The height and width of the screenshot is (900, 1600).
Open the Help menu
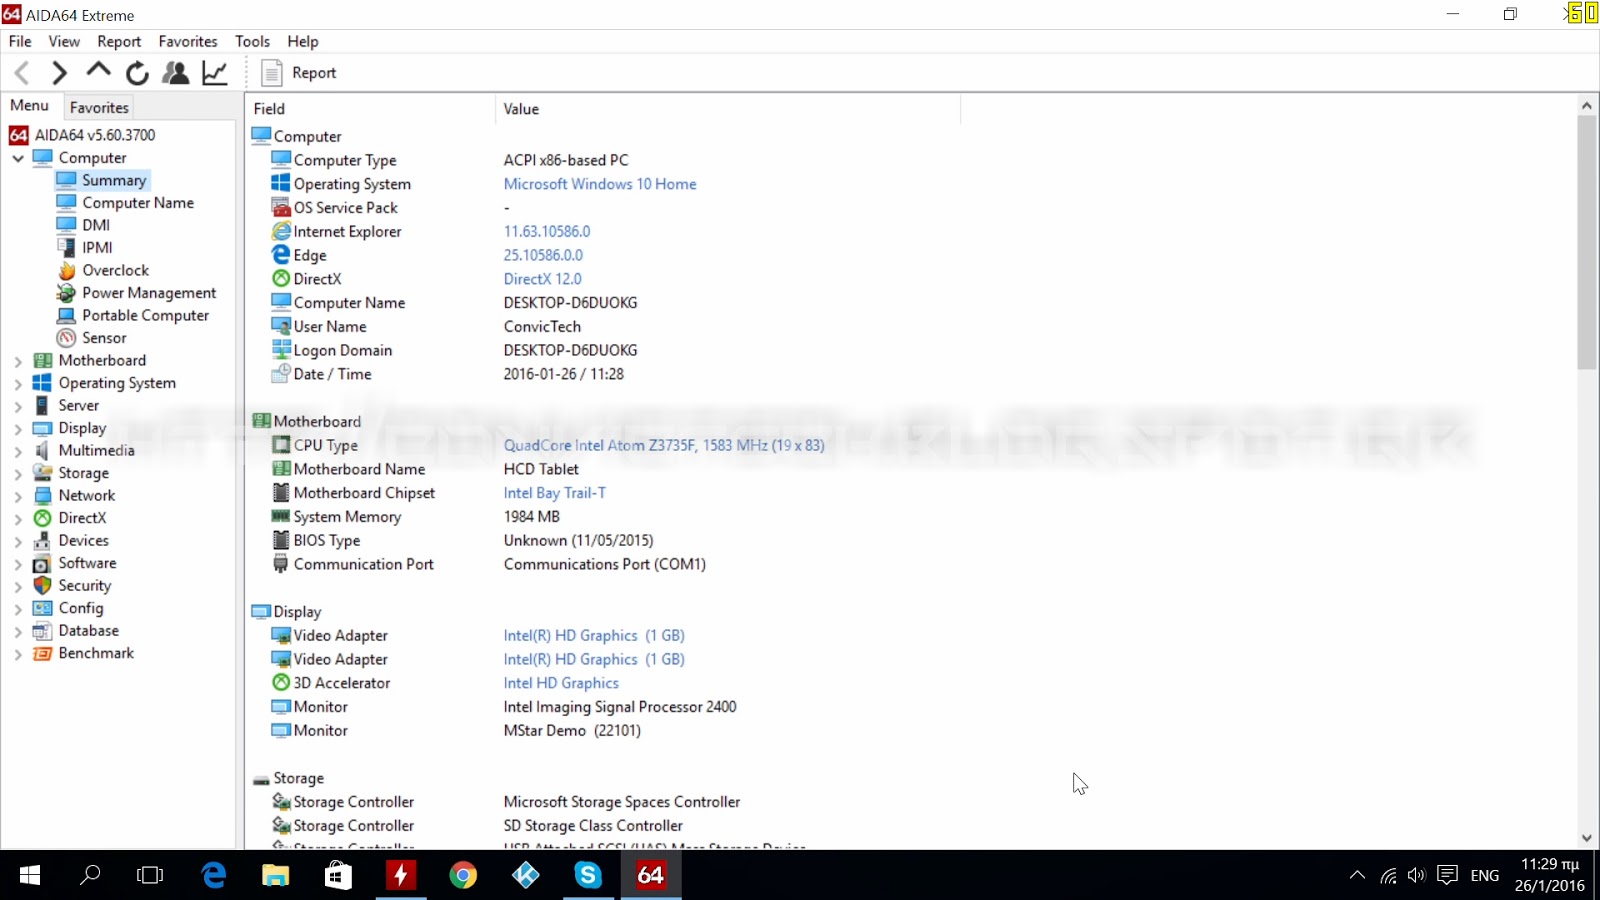[303, 41]
